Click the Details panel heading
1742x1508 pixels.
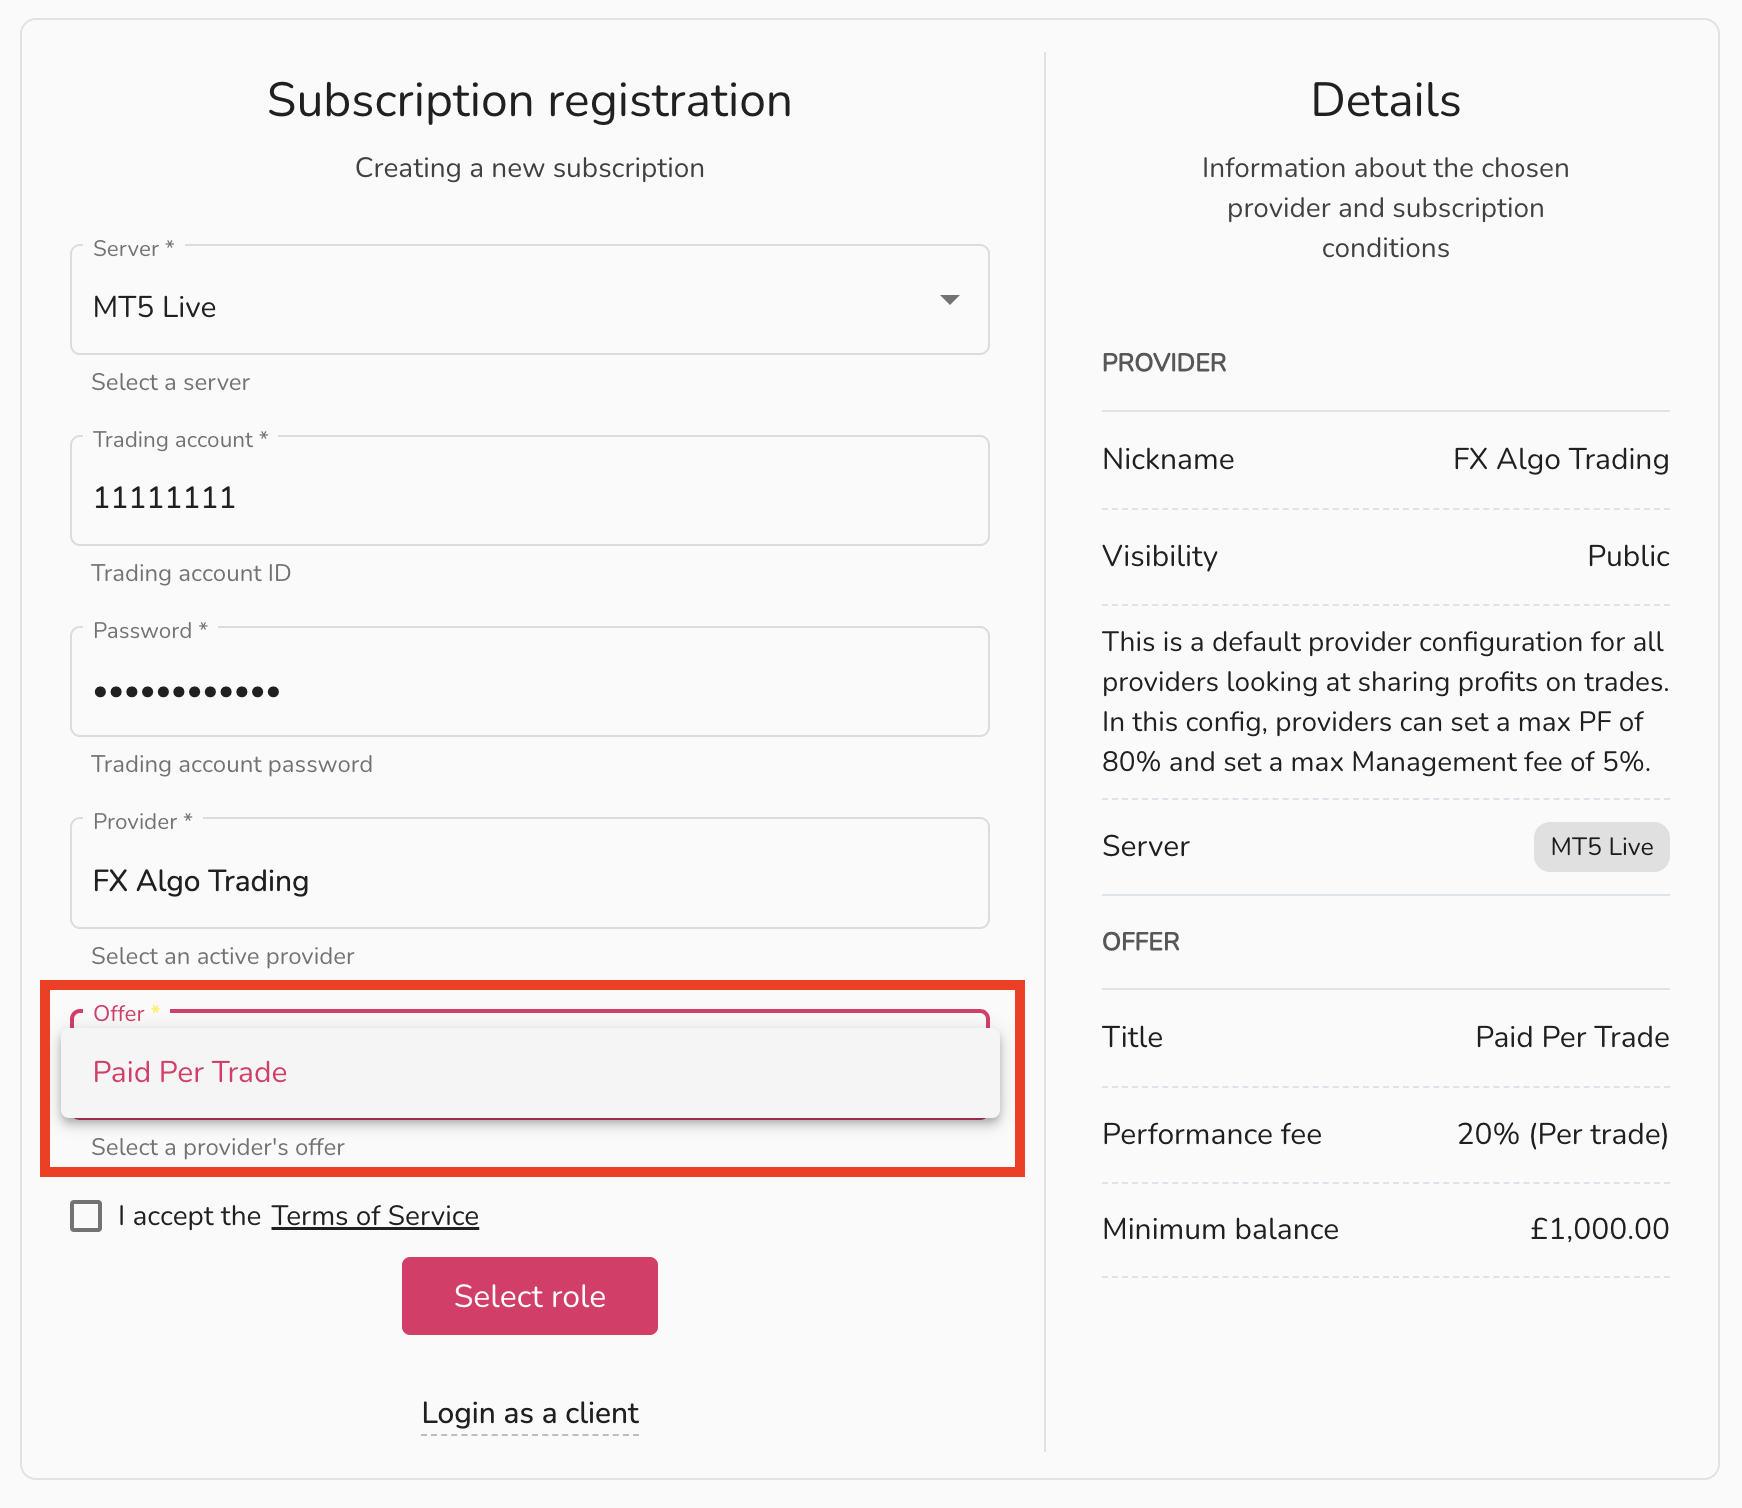click(1386, 100)
